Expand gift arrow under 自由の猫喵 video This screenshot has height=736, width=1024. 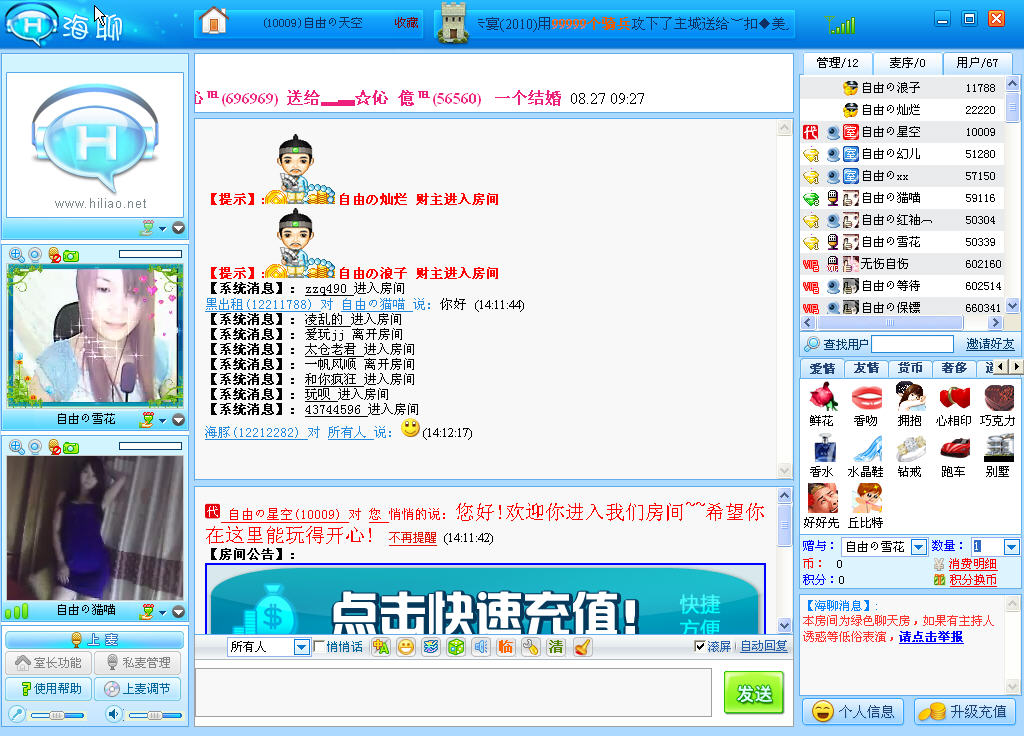point(163,612)
